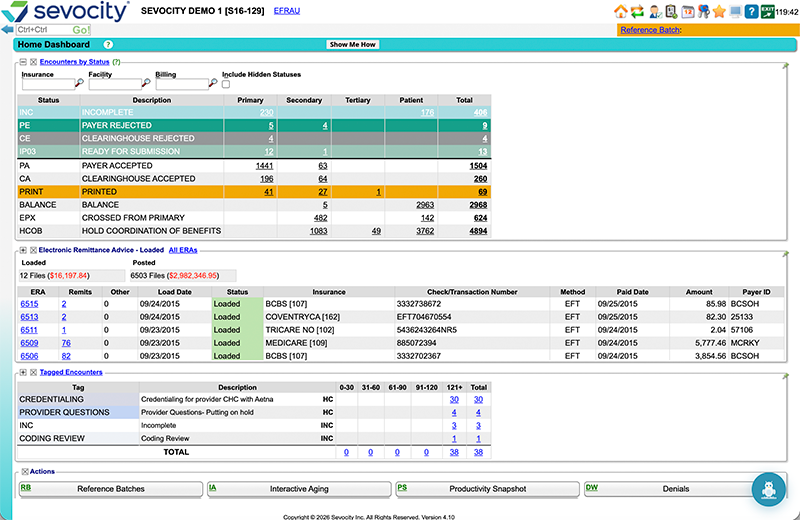Screen dimensions: 800x520
Task: Open the calendar icon in top toolbar
Action: click(x=688, y=11)
